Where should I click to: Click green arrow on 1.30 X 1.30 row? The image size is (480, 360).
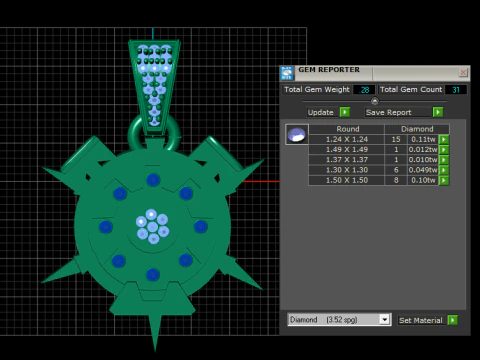click(444, 170)
